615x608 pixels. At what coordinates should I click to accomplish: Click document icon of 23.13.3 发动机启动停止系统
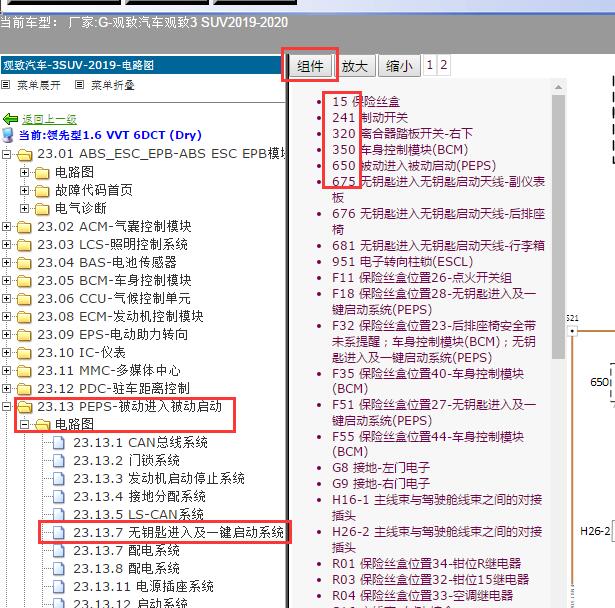[x=58, y=479]
